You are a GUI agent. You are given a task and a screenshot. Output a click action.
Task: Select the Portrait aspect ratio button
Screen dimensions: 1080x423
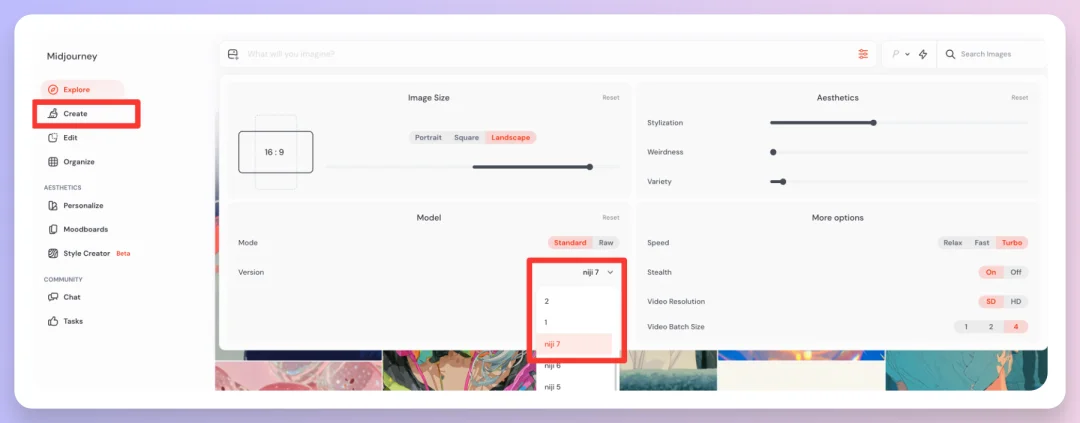point(428,137)
